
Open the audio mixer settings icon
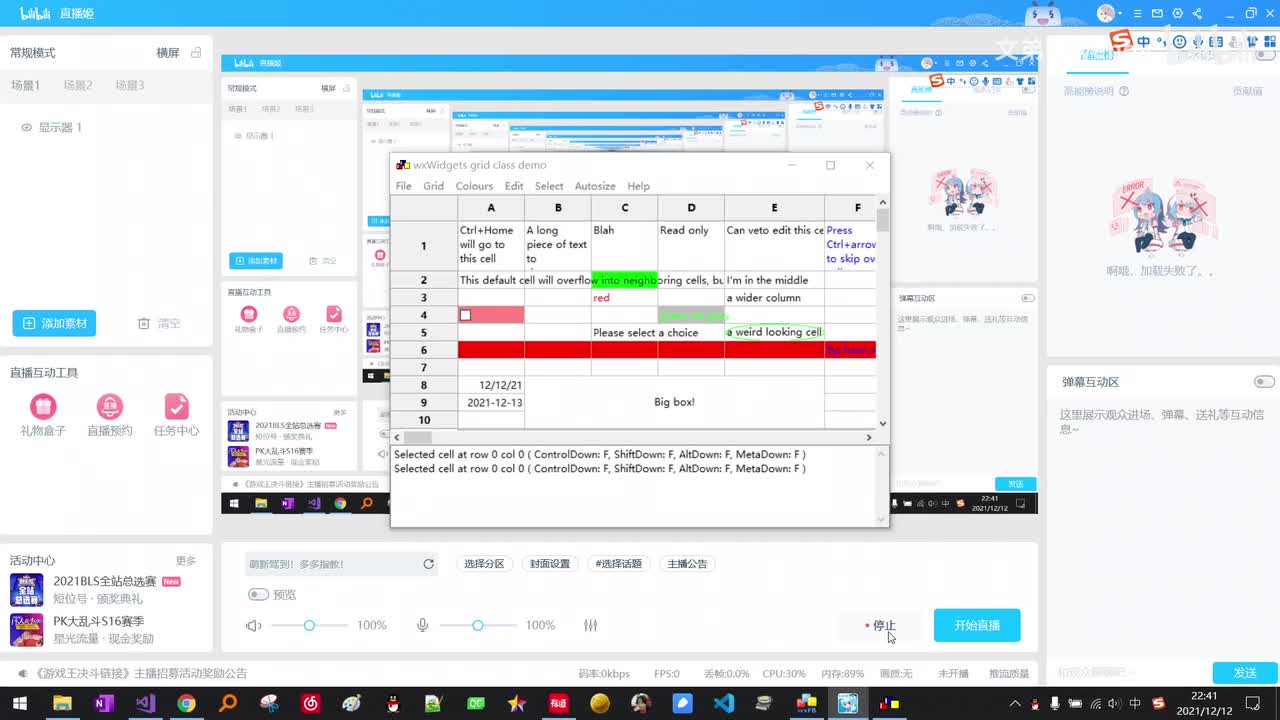tap(591, 625)
